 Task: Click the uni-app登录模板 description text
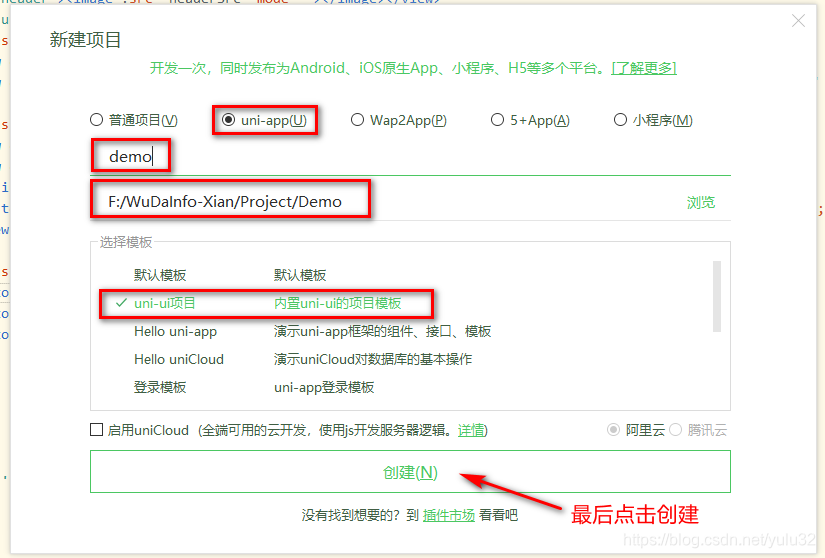coord(324,388)
